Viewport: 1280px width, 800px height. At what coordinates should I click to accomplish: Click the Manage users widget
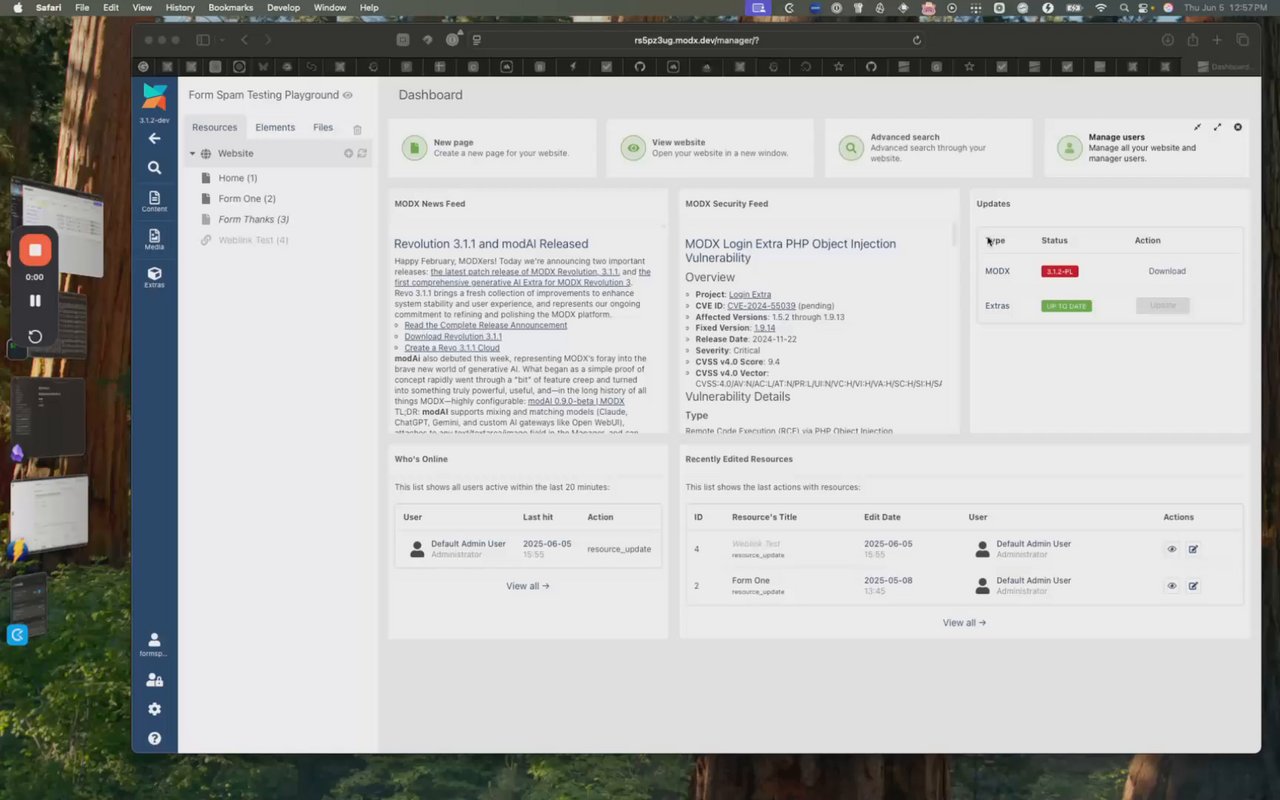pyautogui.click(x=1147, y=148)
